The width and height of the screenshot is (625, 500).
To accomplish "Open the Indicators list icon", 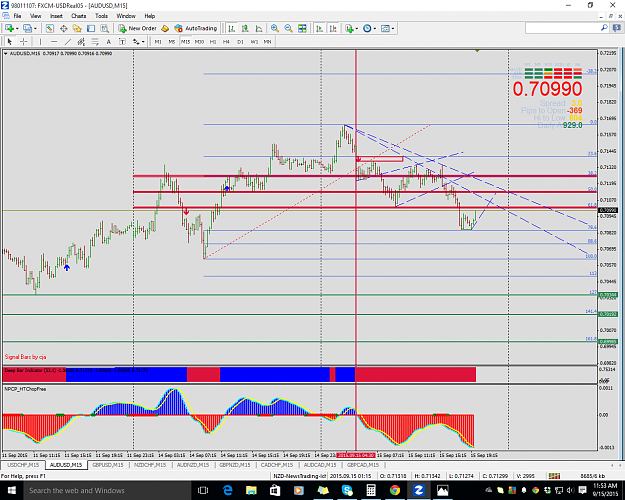I will (349, 28).
